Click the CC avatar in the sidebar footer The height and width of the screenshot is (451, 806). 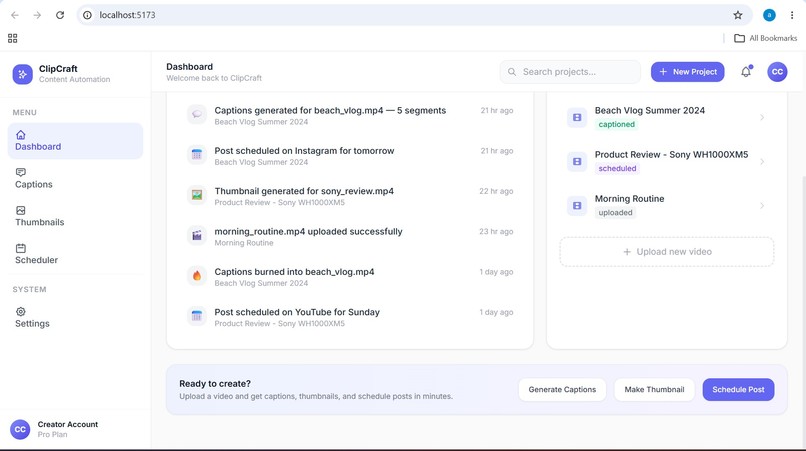tap(20, 429)
